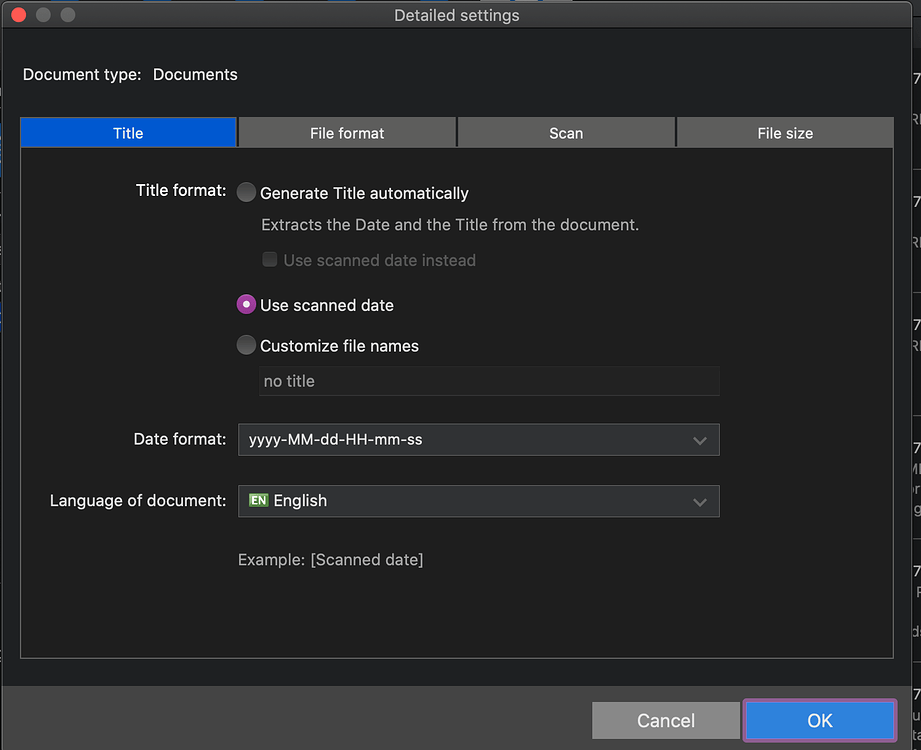This screenshot has height=750, width=921.
Task: Click the EN language flag icon
Action: click(x=252, y=501)
